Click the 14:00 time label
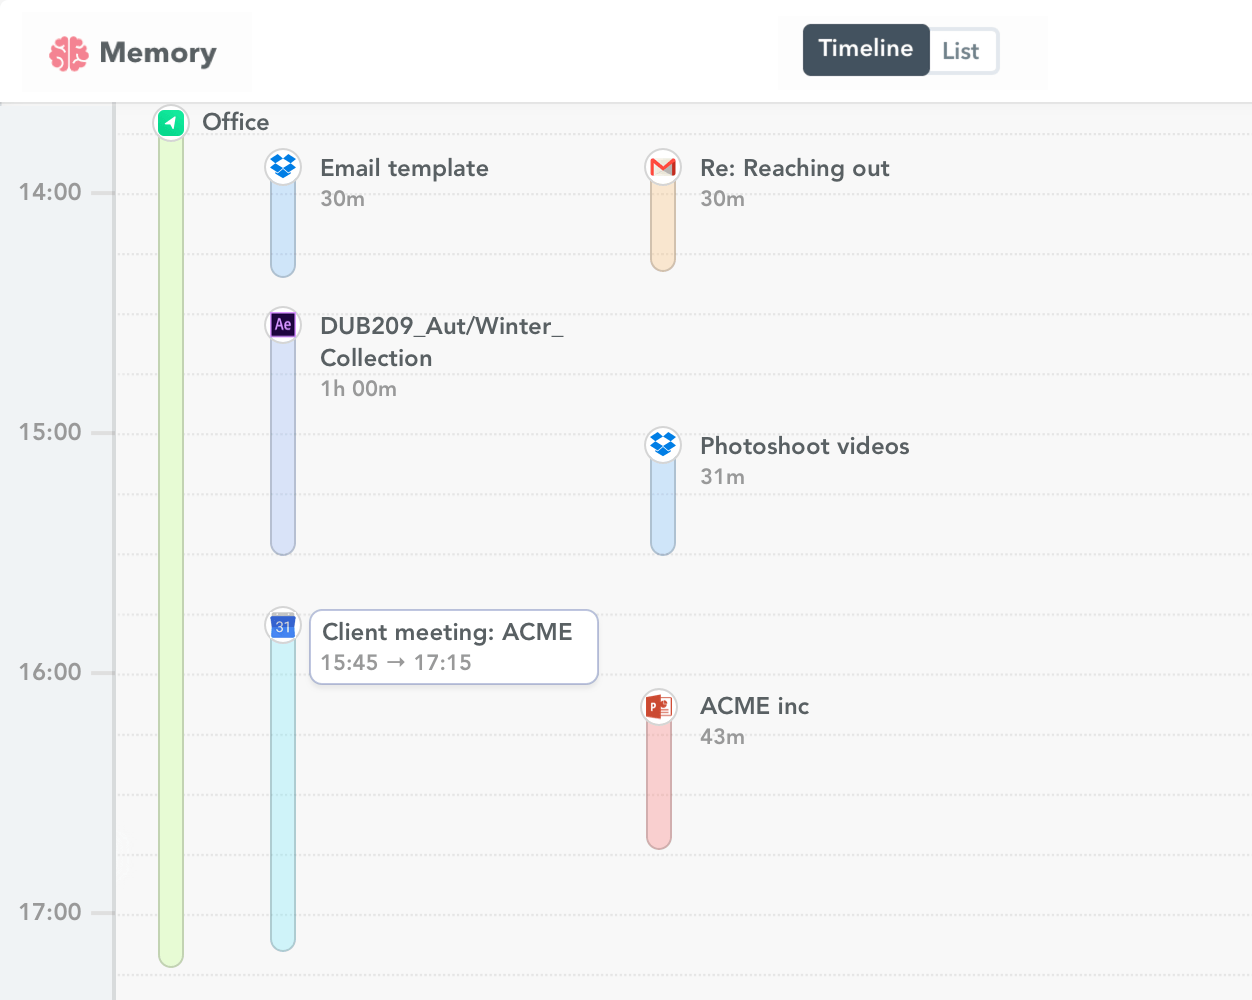 (51, 192)
